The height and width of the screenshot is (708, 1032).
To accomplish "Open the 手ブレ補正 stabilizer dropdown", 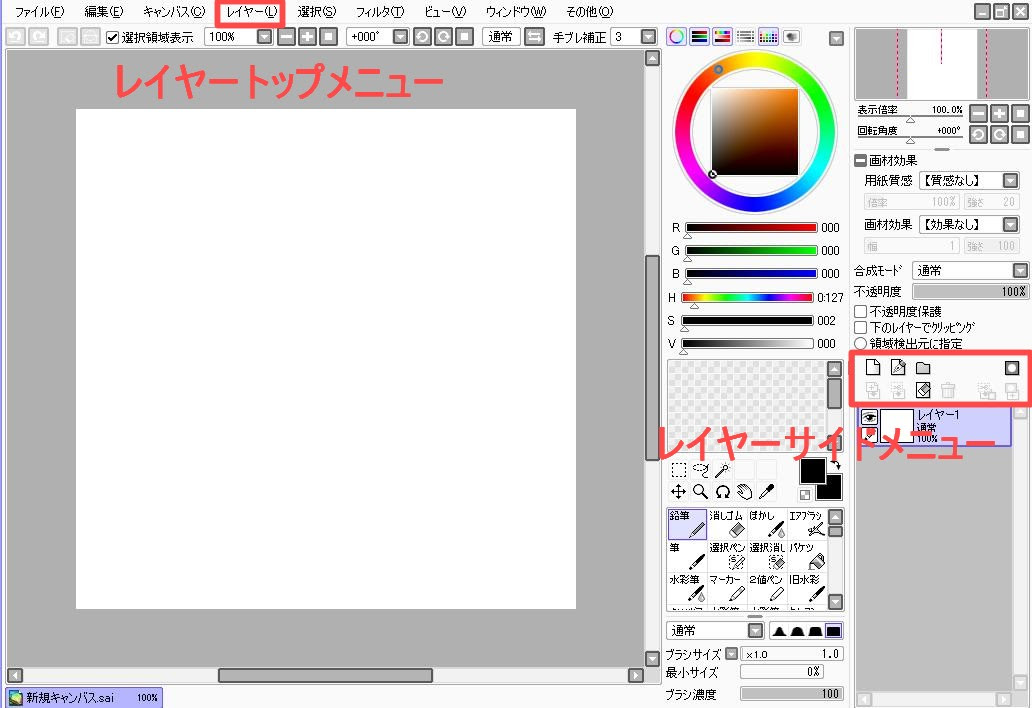I will [x=648, y=37].
